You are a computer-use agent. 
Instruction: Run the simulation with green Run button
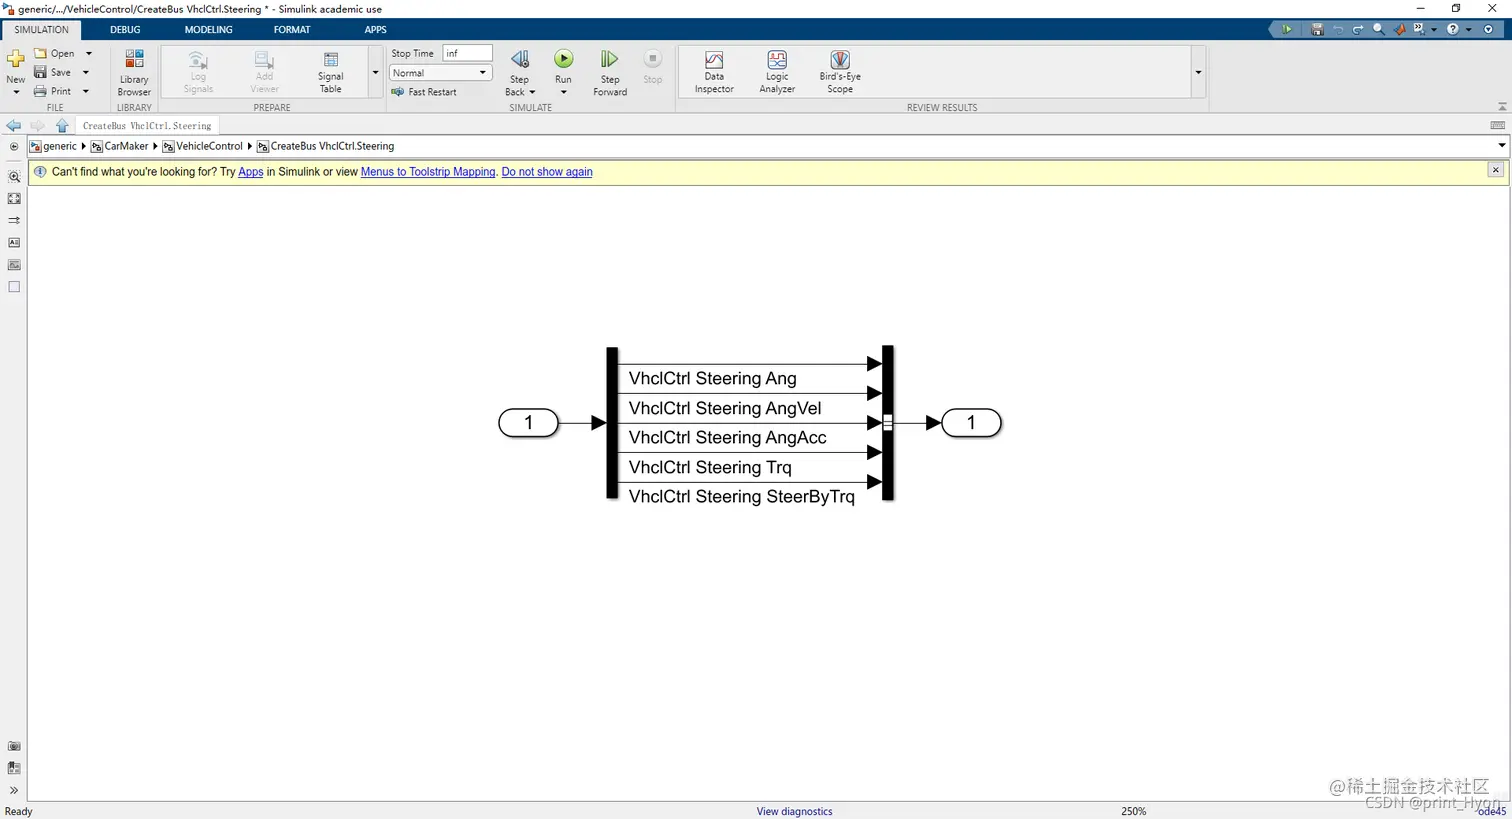[564, 59]
